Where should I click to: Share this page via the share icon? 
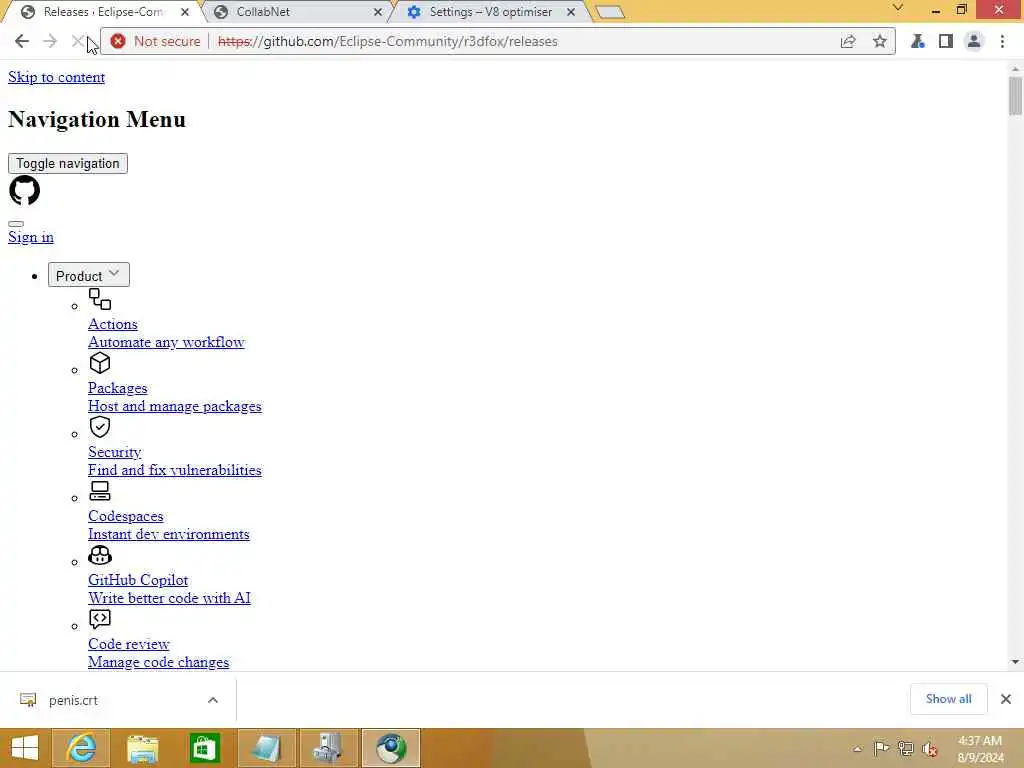coord(848,41)
